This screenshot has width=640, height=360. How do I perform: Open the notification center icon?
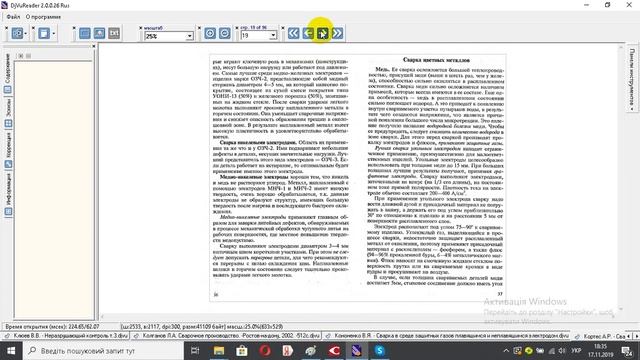(627, 351)
